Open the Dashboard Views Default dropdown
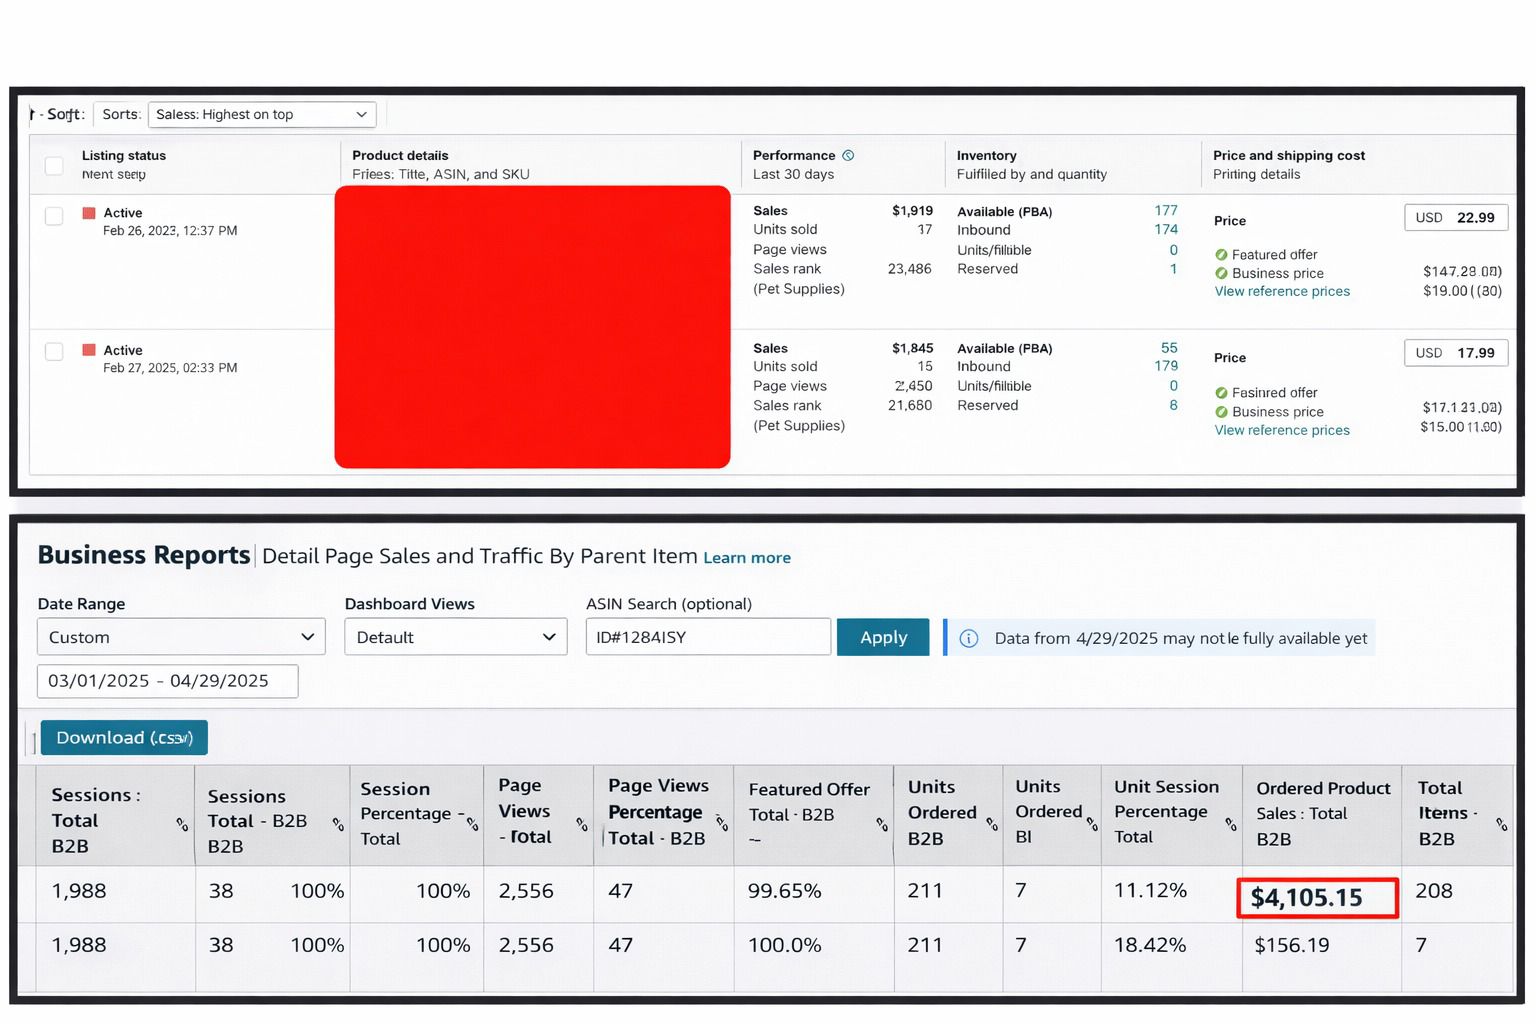1536x1024 pixels. point(455,637)
